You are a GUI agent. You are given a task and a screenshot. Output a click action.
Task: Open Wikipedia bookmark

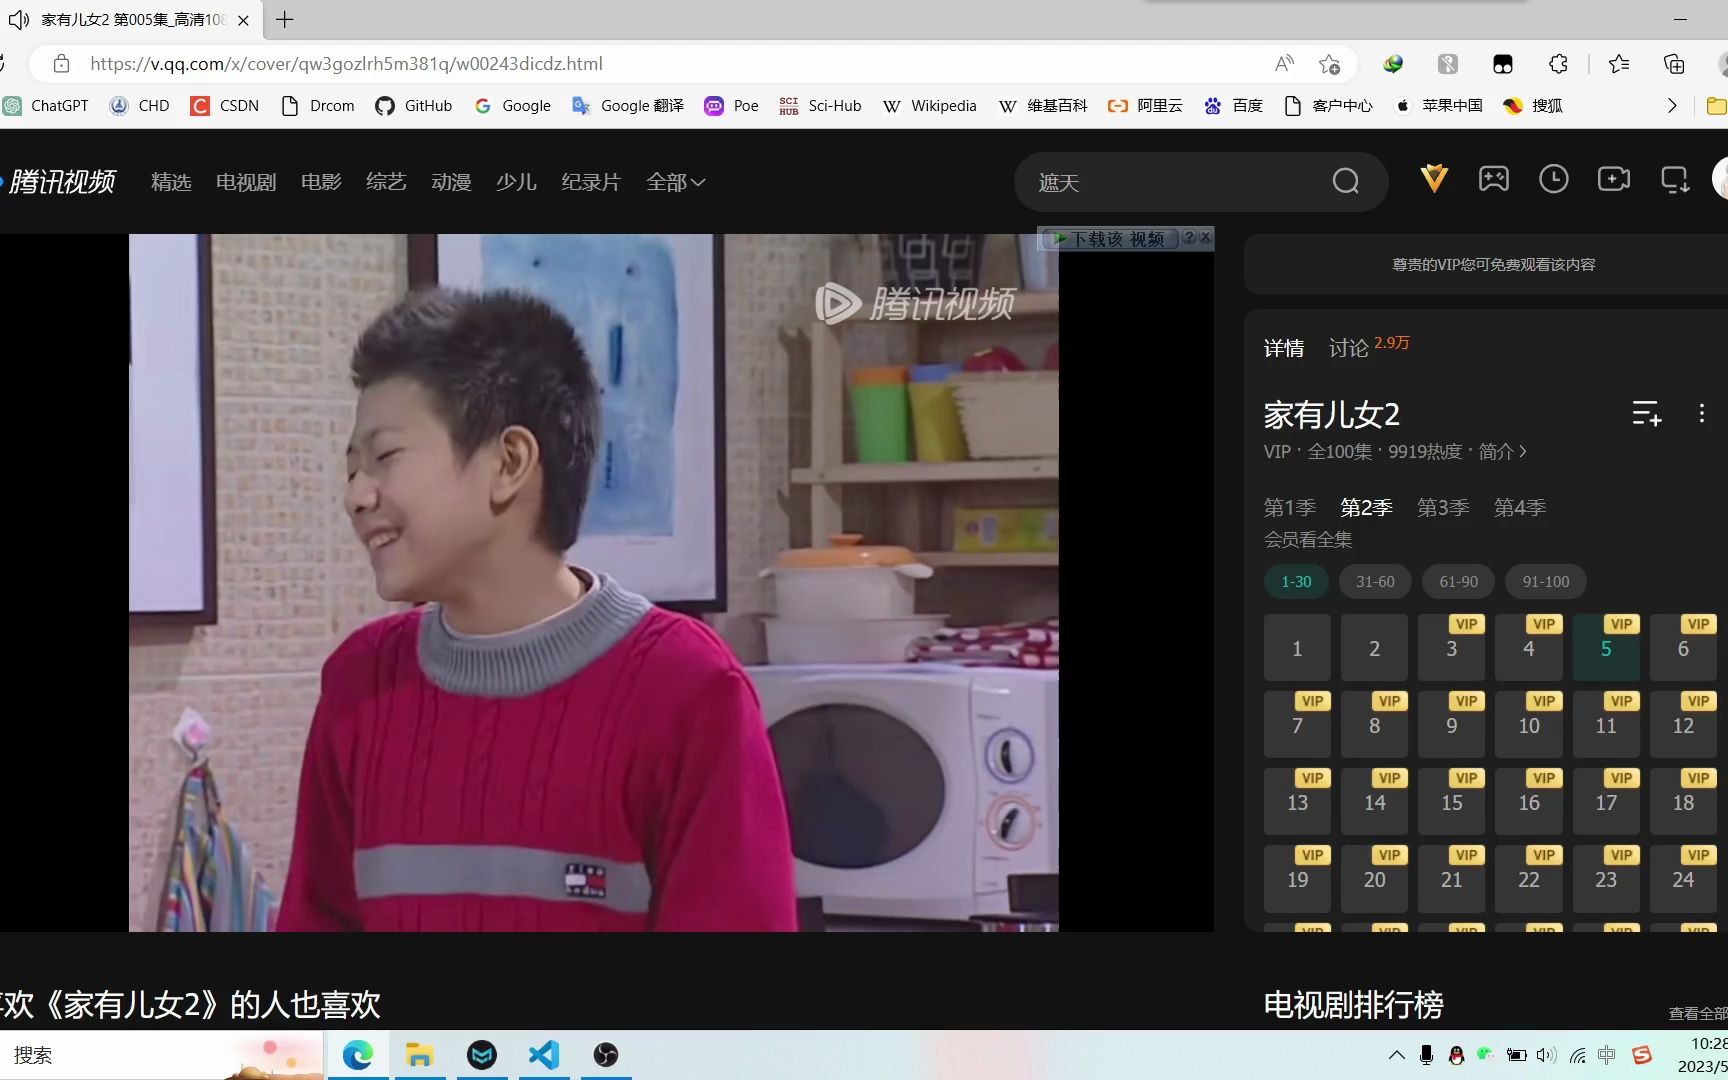pyautogui.click(x=929, y=105)
